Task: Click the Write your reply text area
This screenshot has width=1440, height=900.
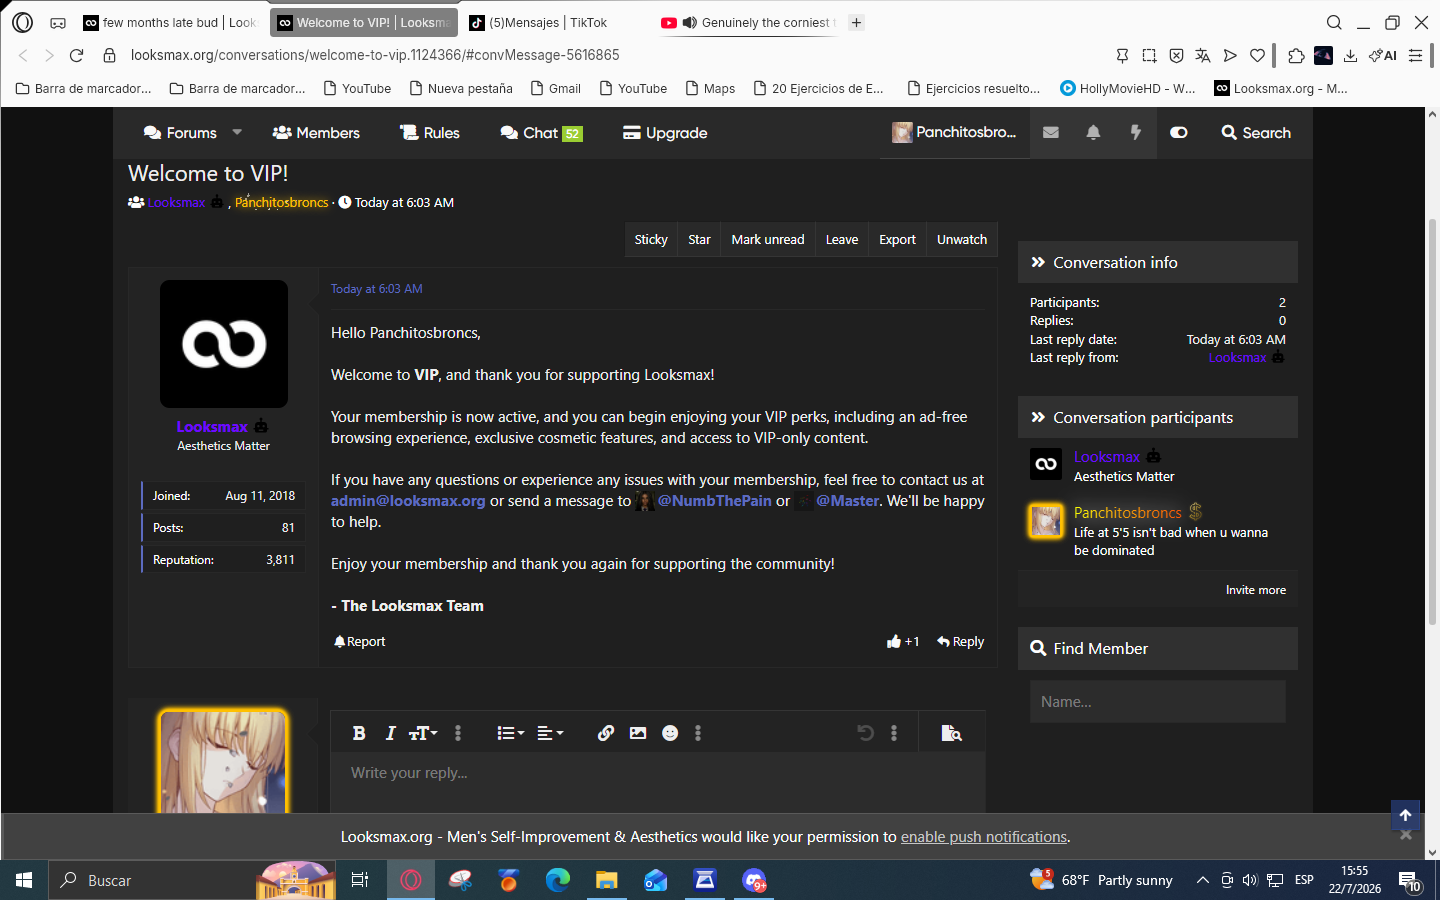Action: click(x=658, y=782)
